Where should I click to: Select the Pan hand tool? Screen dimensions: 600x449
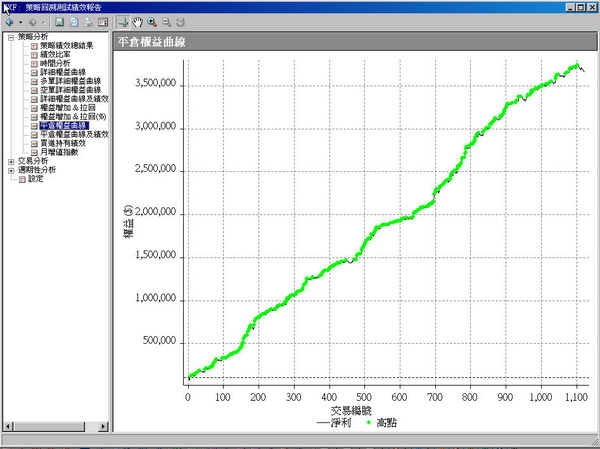click(x=137, y=22)
